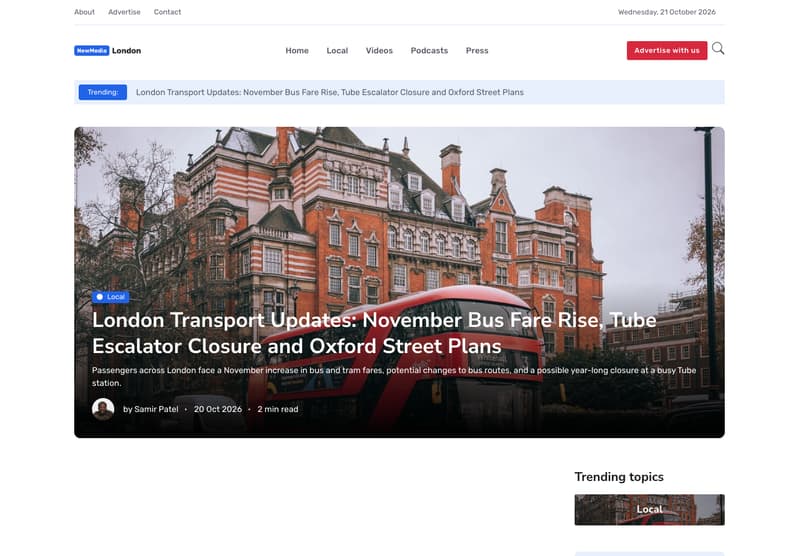Click the author name Samir Patel
Screen dimensions: 800x556
pos(156,409)
